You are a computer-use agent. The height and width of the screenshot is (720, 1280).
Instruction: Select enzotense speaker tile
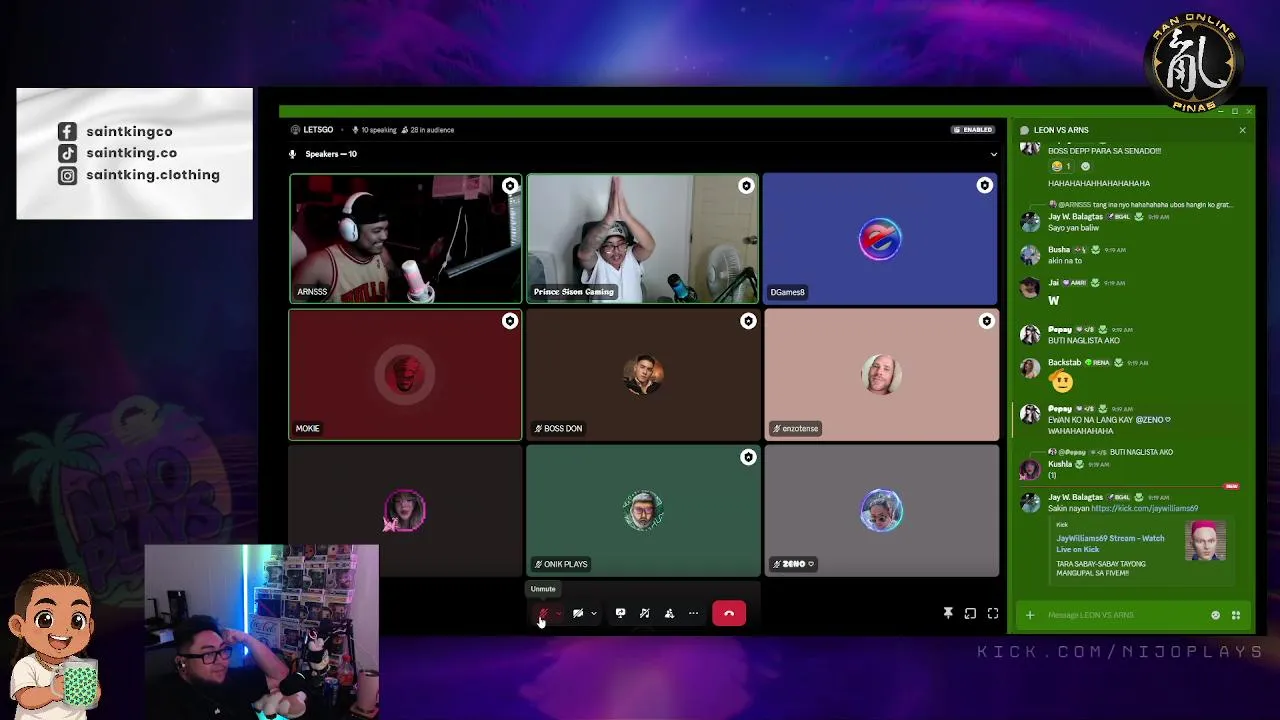[x=880, y=374]
